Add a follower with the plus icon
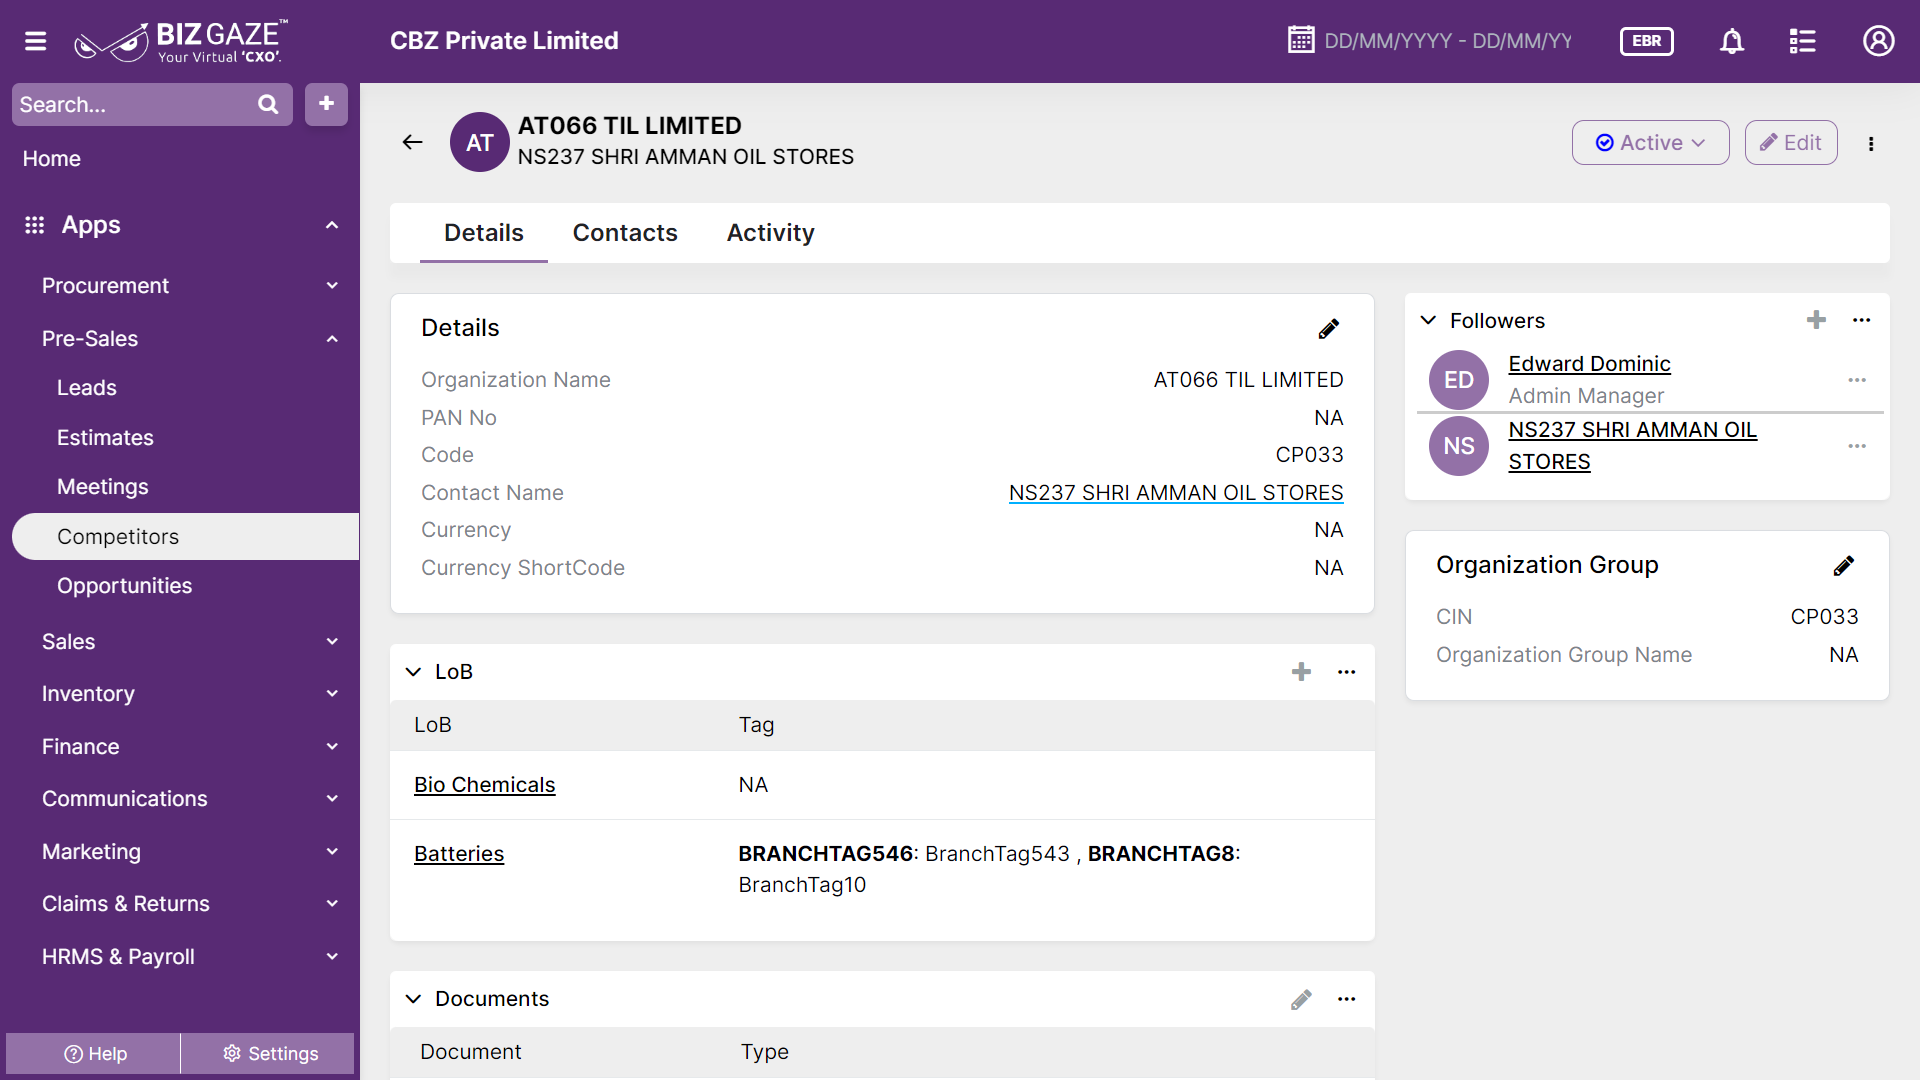The width and height of the screenshot is (1920, 1080). click(x=1816, y=320)
